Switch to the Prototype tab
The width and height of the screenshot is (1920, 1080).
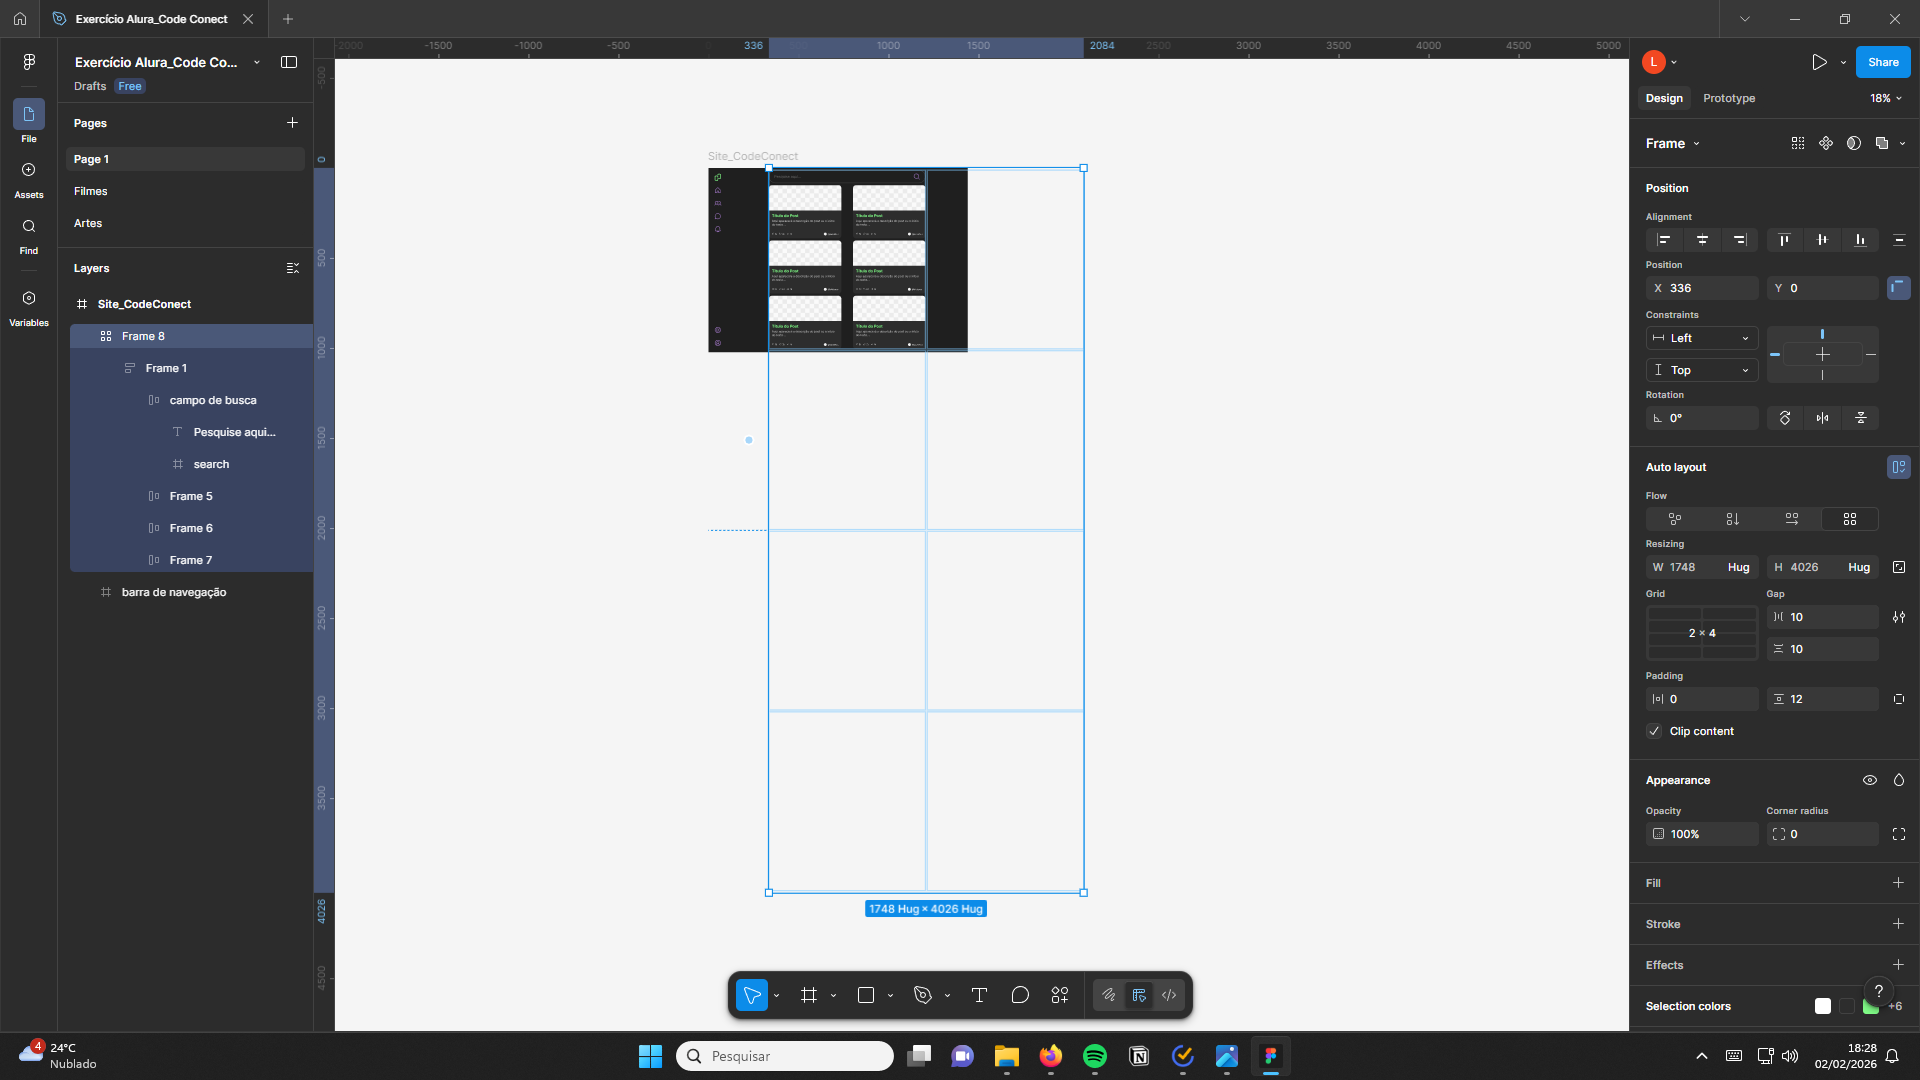[x=1728, y=98]
